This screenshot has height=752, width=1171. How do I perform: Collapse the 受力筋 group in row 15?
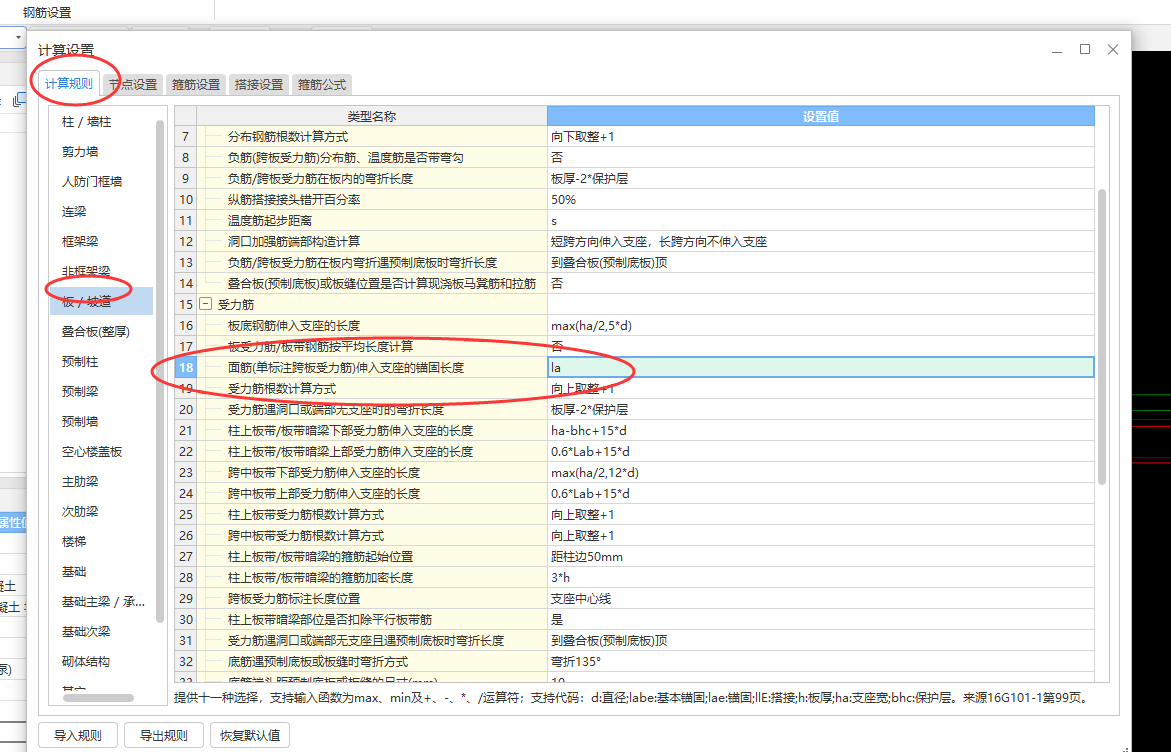point(205,305)
